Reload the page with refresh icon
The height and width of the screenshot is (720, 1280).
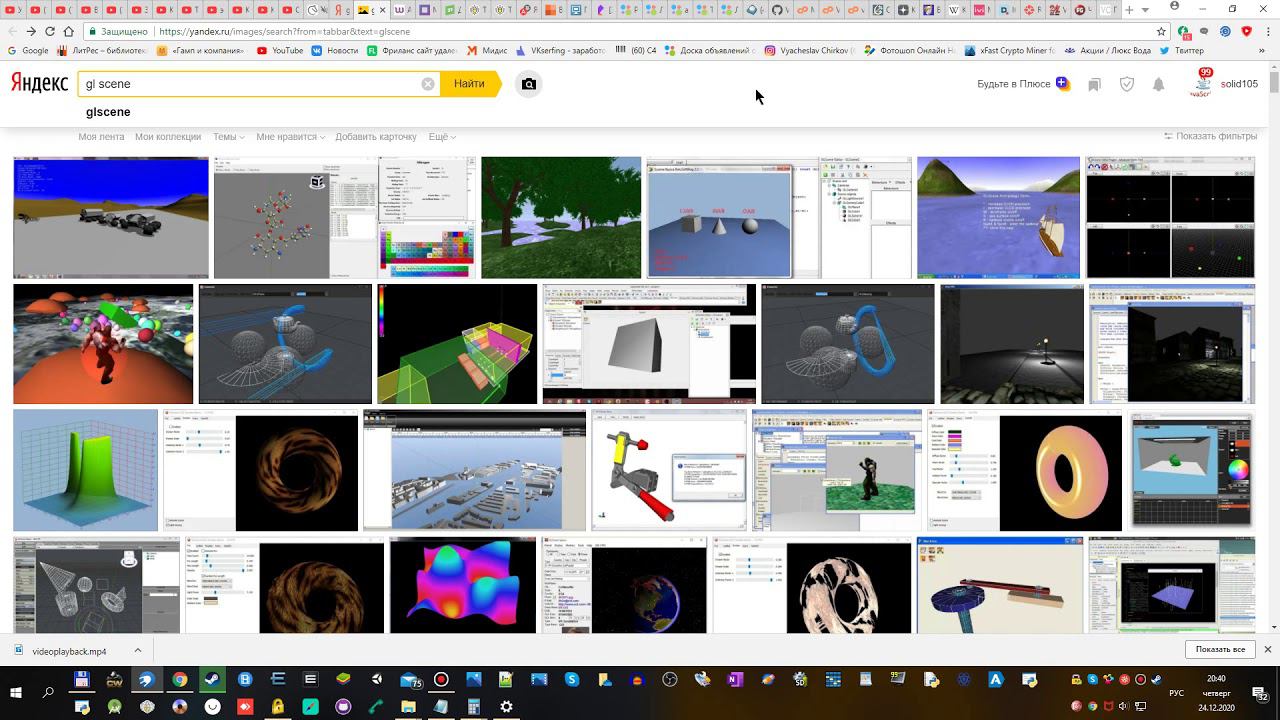(x=50, y=32)
